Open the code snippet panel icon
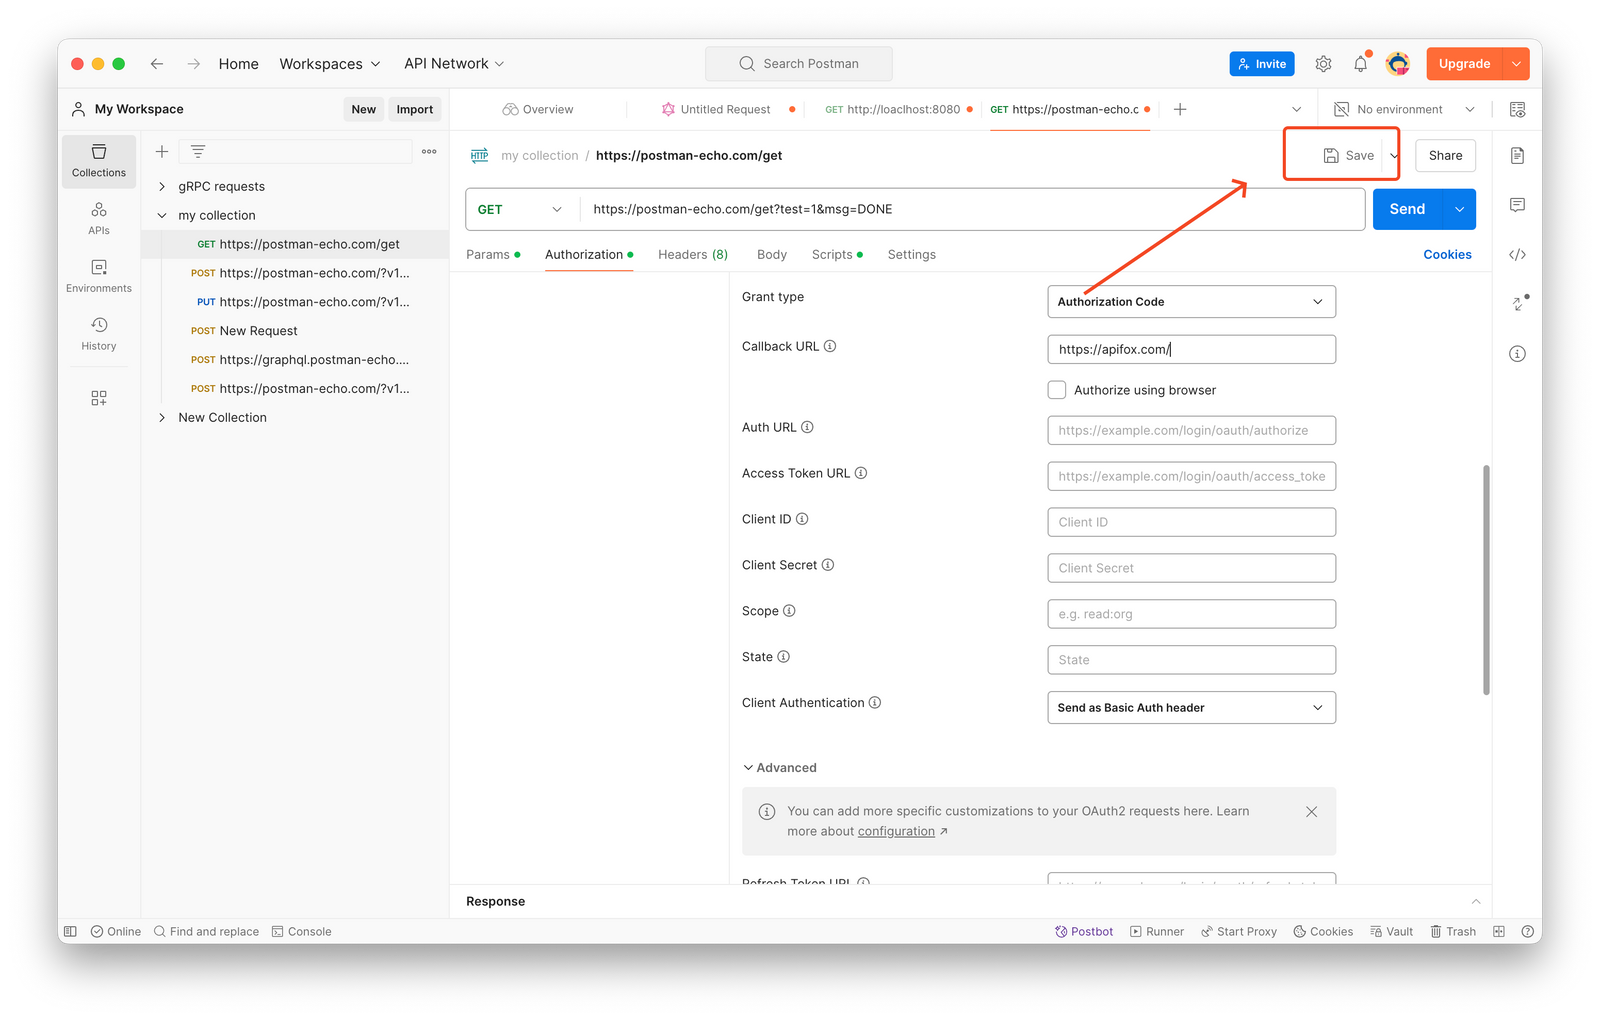 tap(1517, 255)
